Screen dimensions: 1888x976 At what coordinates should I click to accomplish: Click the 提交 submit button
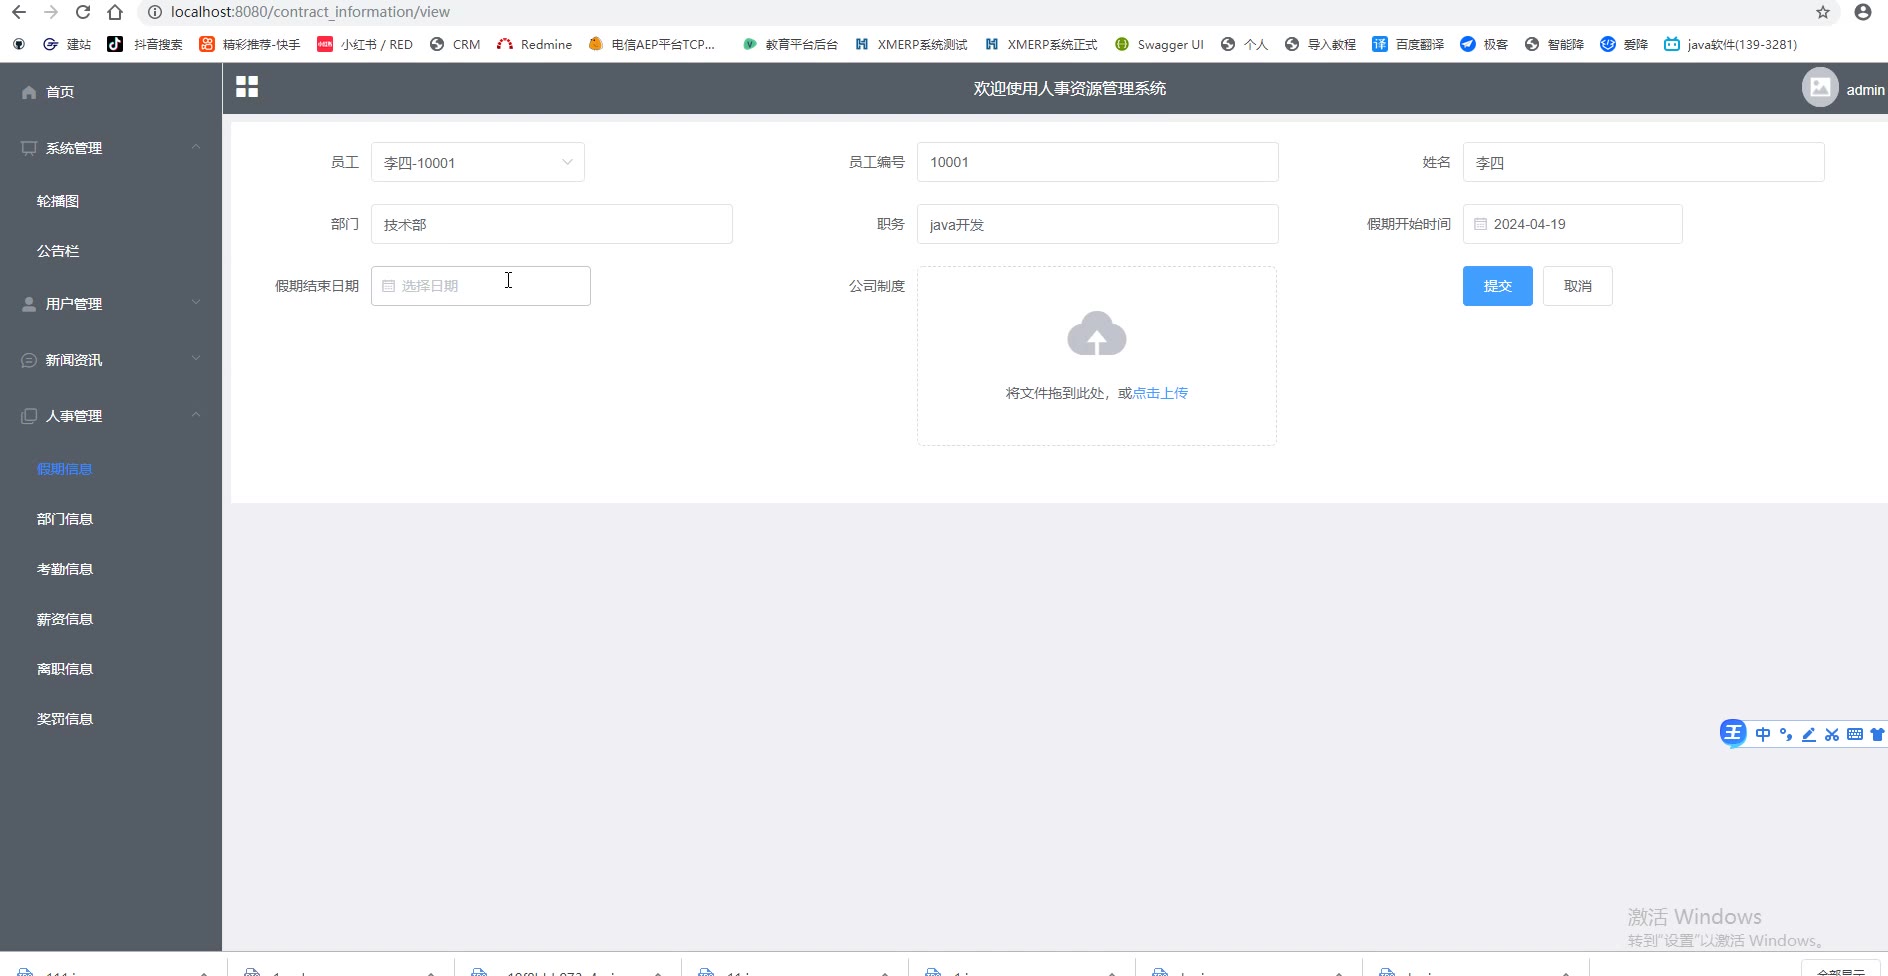coord(1497,286)
